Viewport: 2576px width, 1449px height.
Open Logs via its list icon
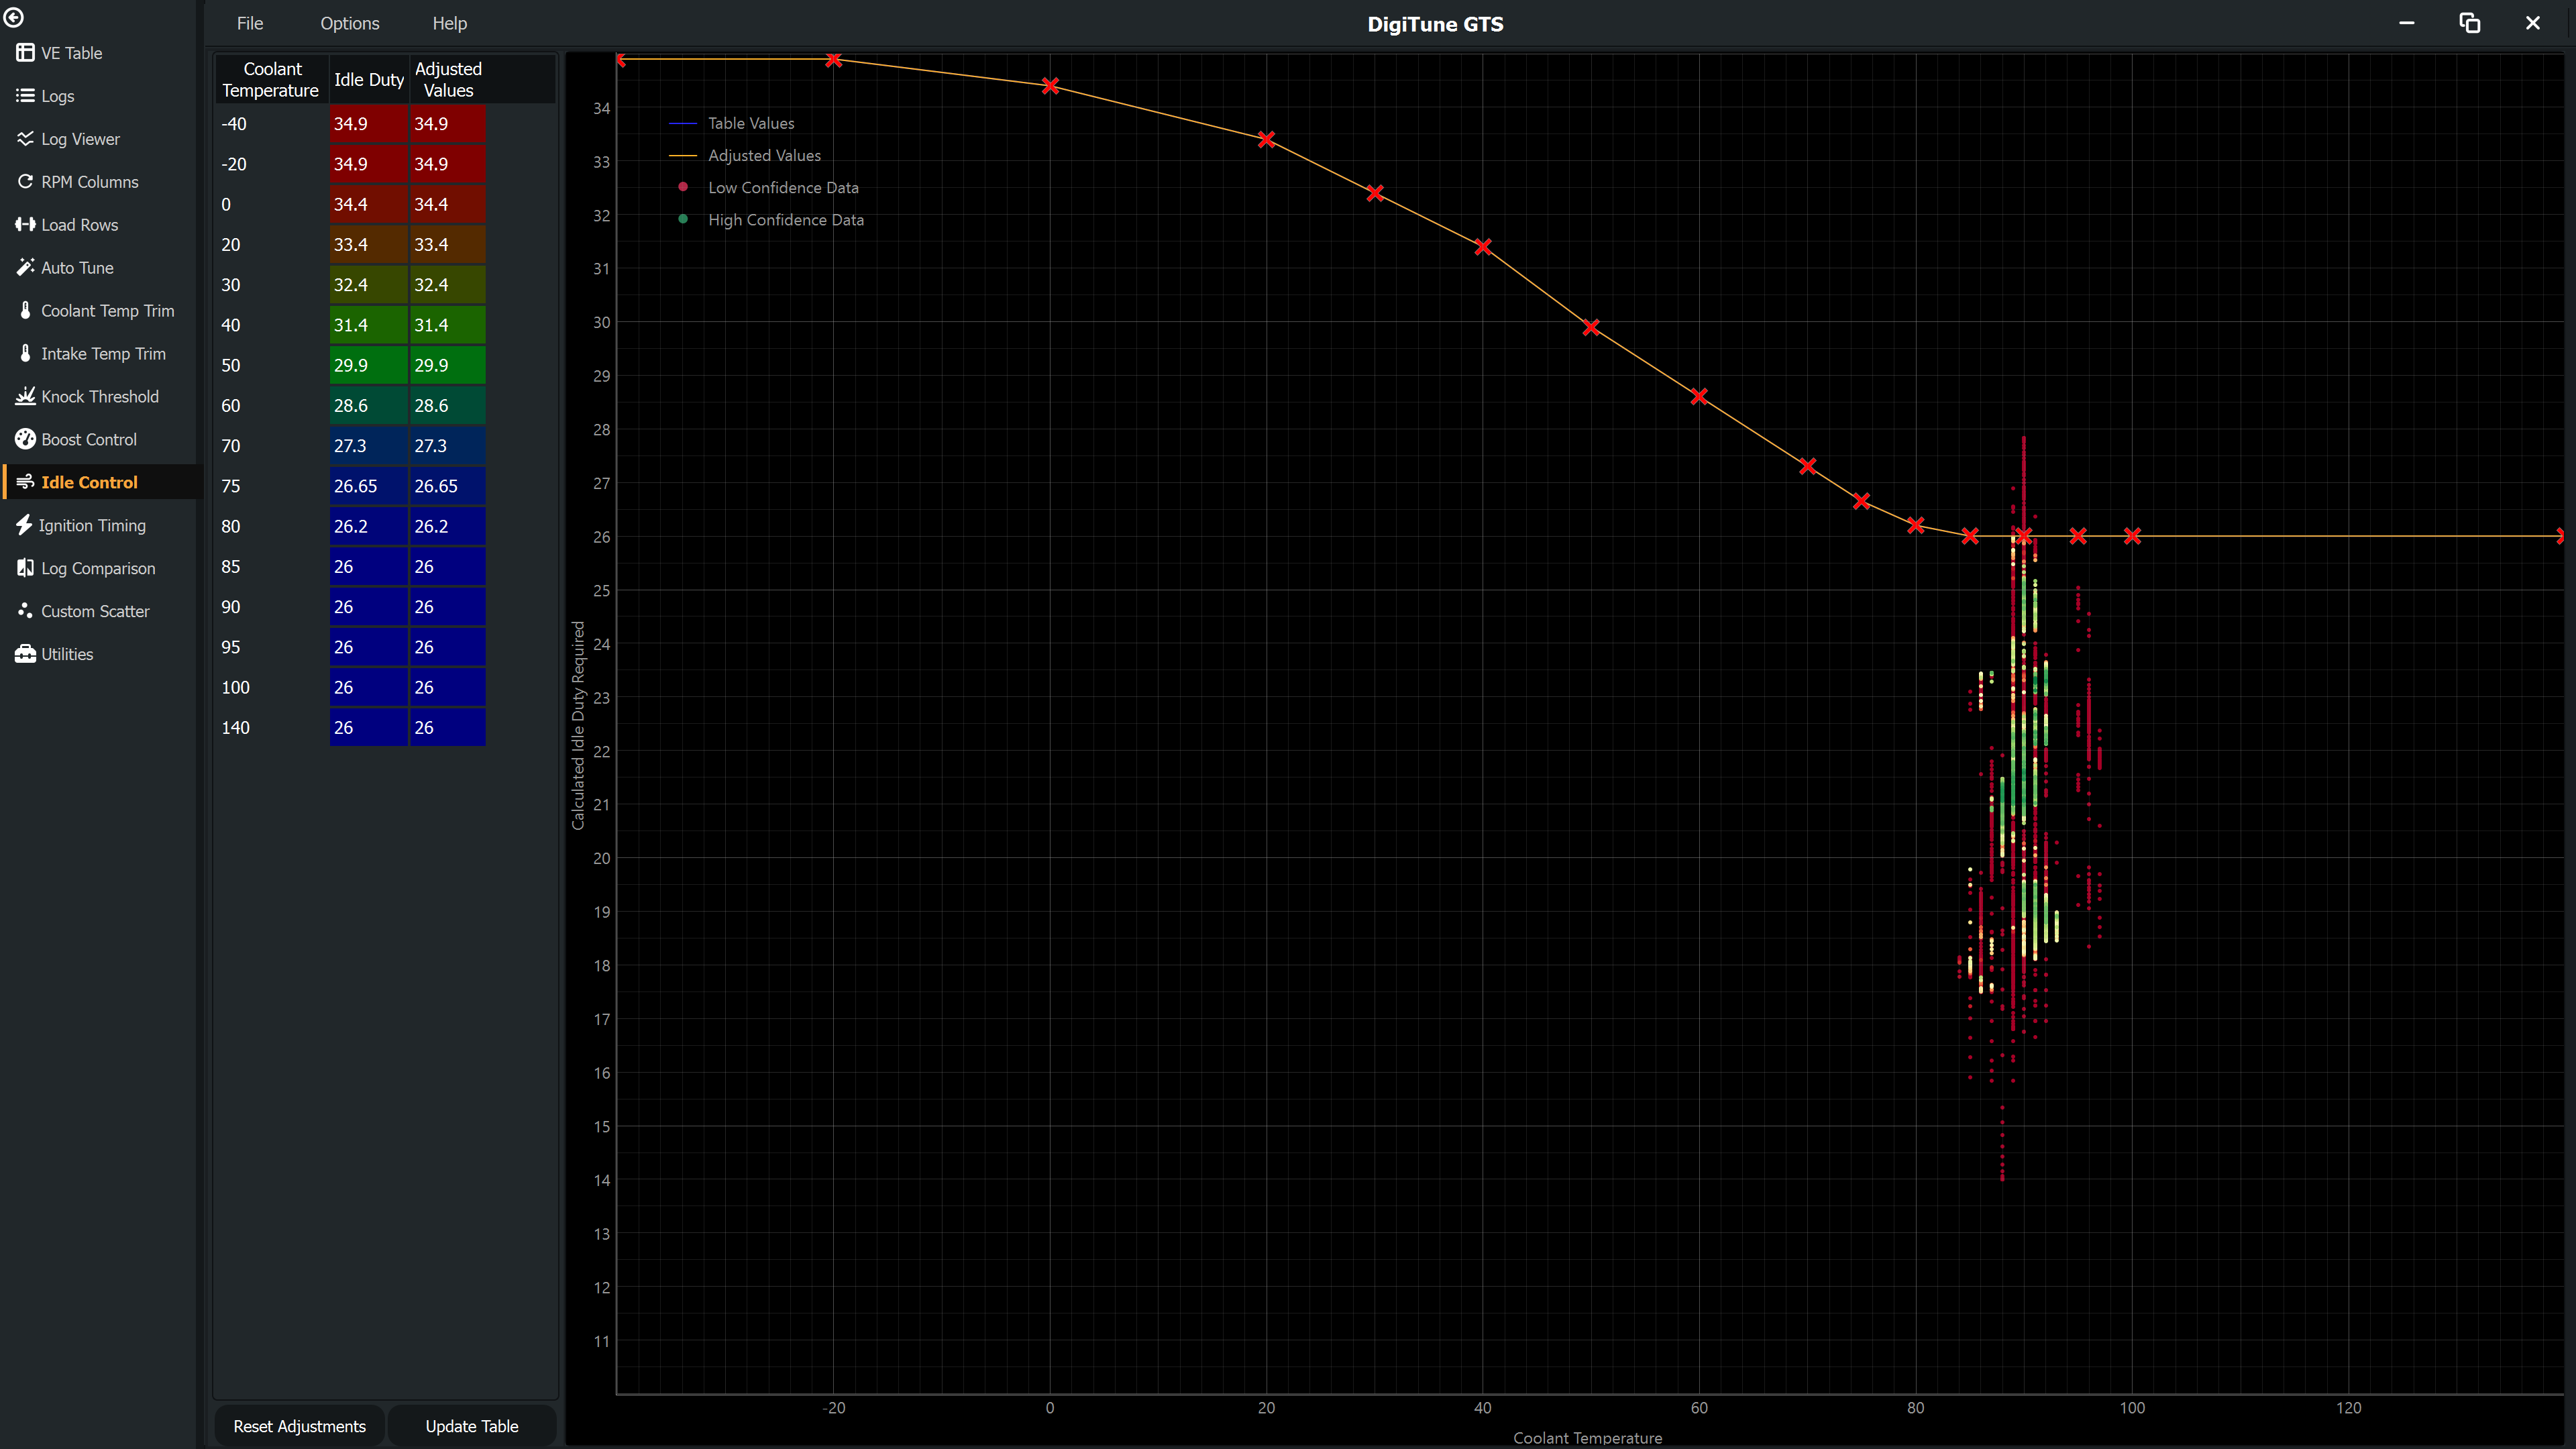tap(25, 96)
